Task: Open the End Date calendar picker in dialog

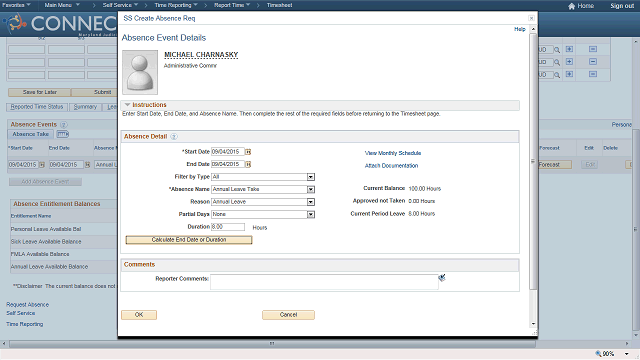Action: [x=248, y=164]
